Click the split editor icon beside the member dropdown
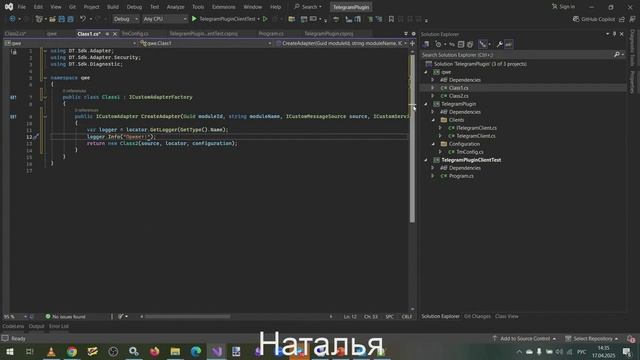640x360 pixels. click(x=412, y=43)
